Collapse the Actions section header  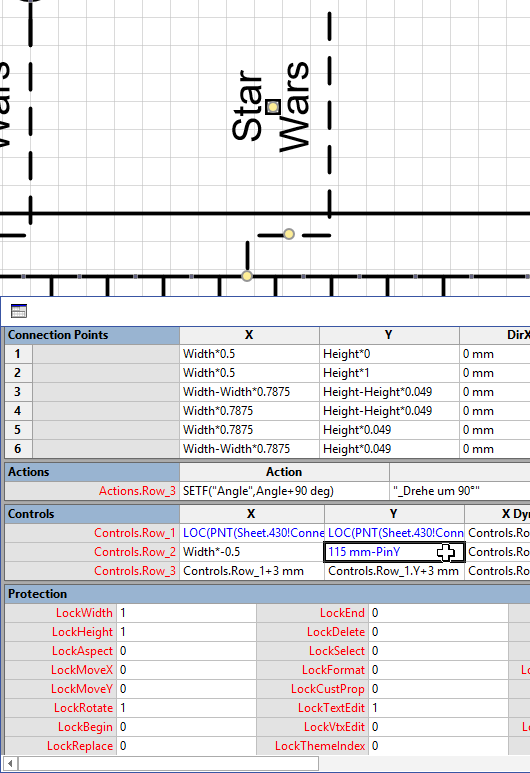pyautogui.click(x=92, y=472)
